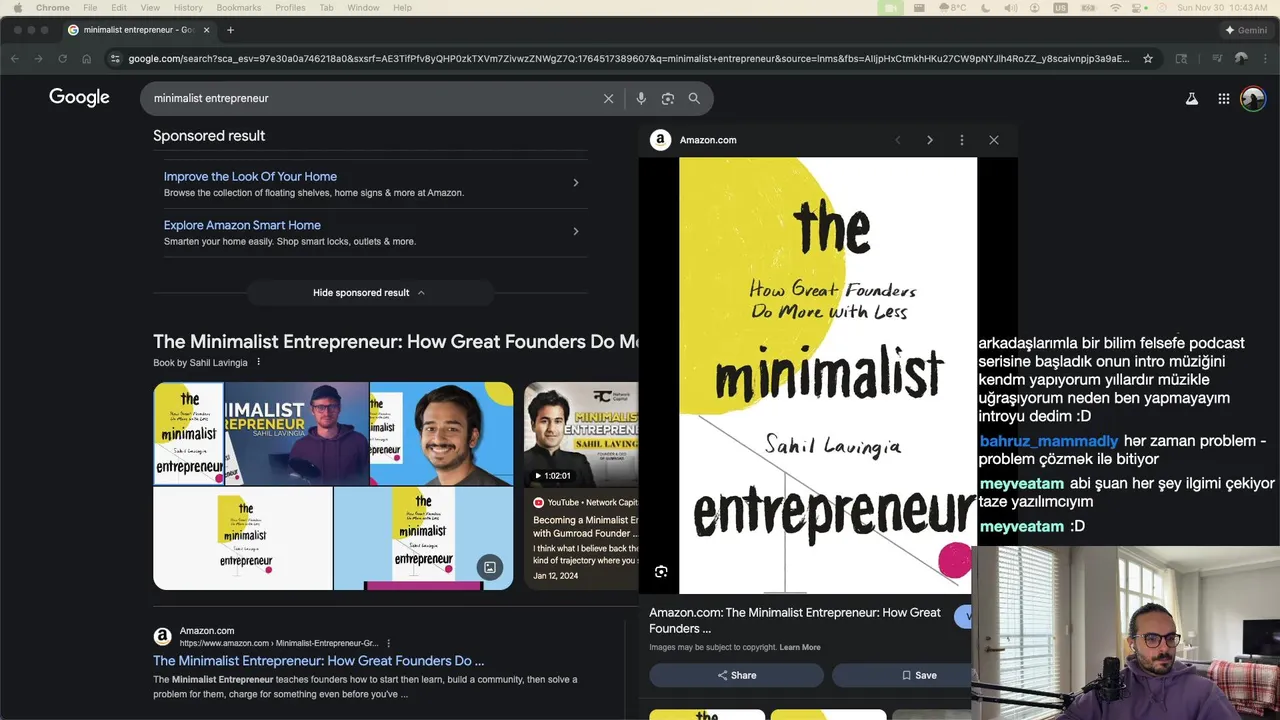Select the minimalist entrepreneur browser tab

coord(138,30)
